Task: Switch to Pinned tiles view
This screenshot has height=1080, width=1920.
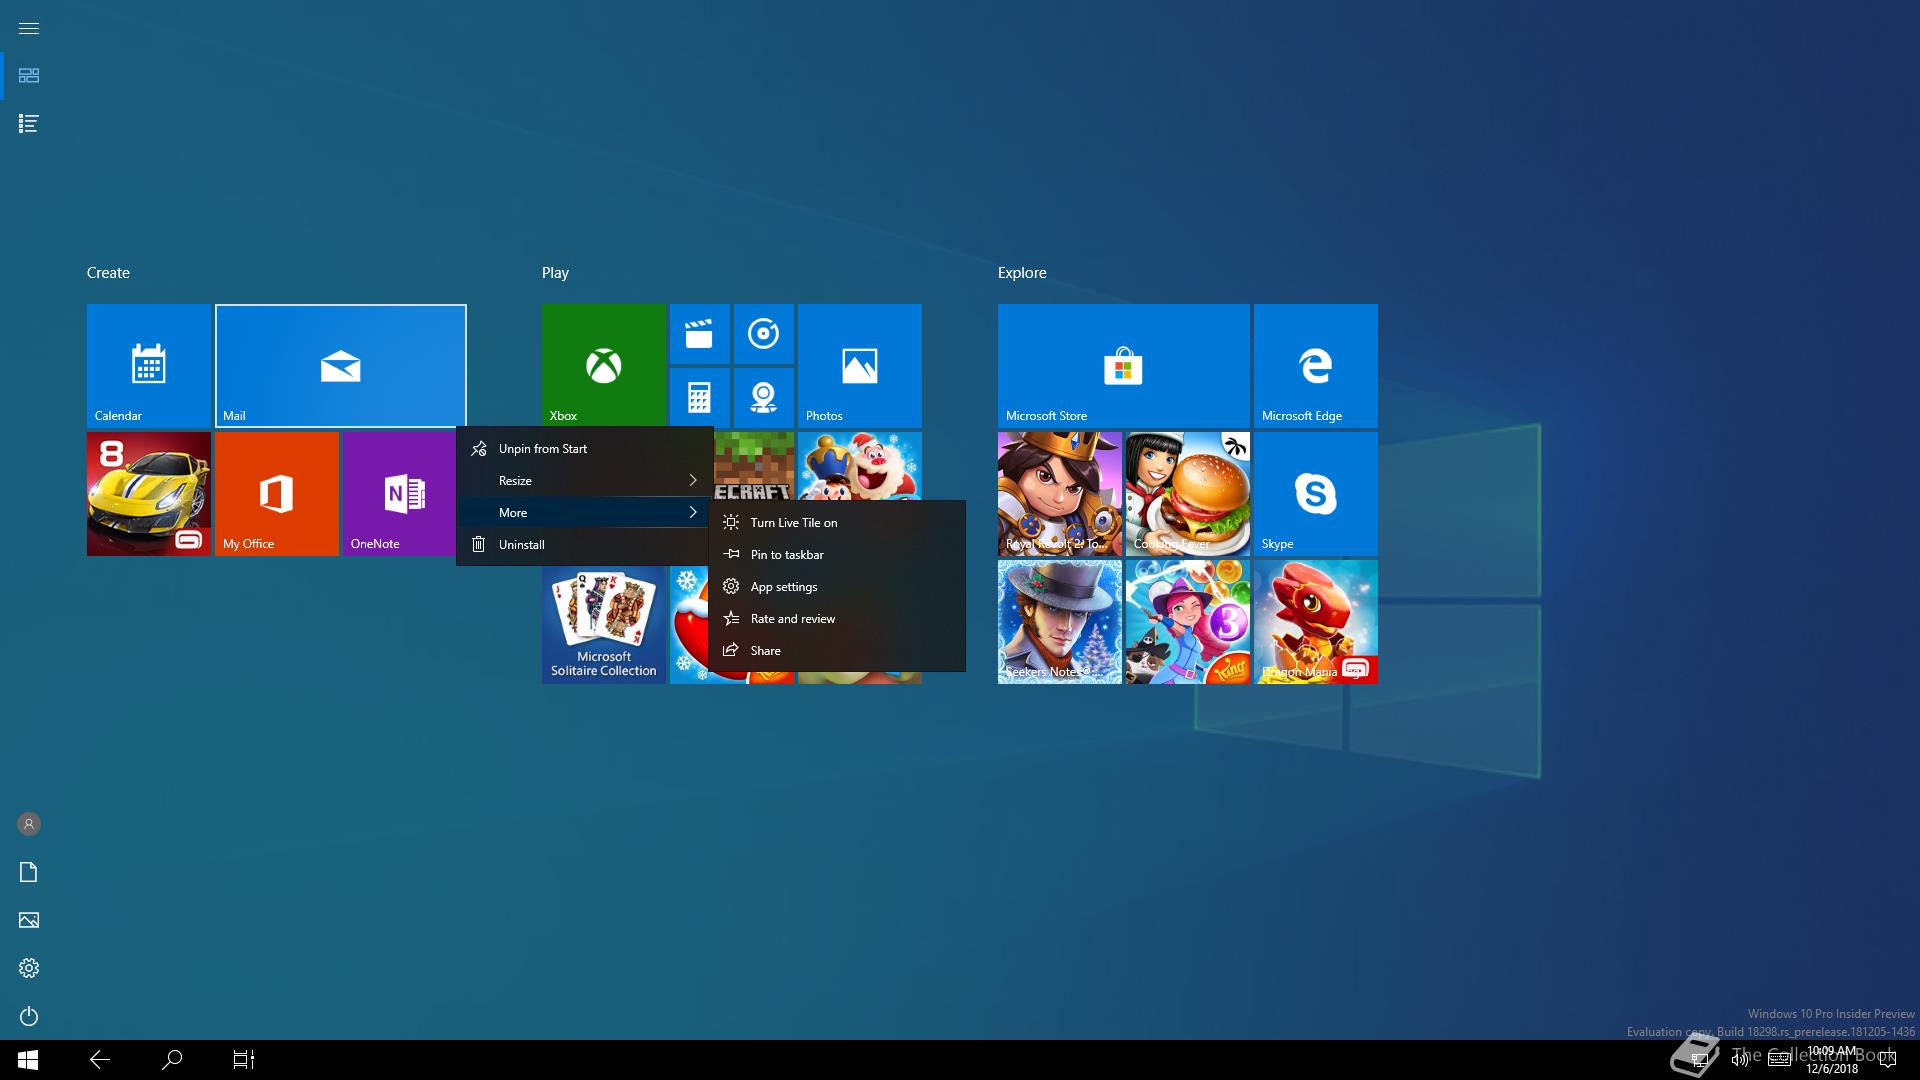Action: click(29, 76)
